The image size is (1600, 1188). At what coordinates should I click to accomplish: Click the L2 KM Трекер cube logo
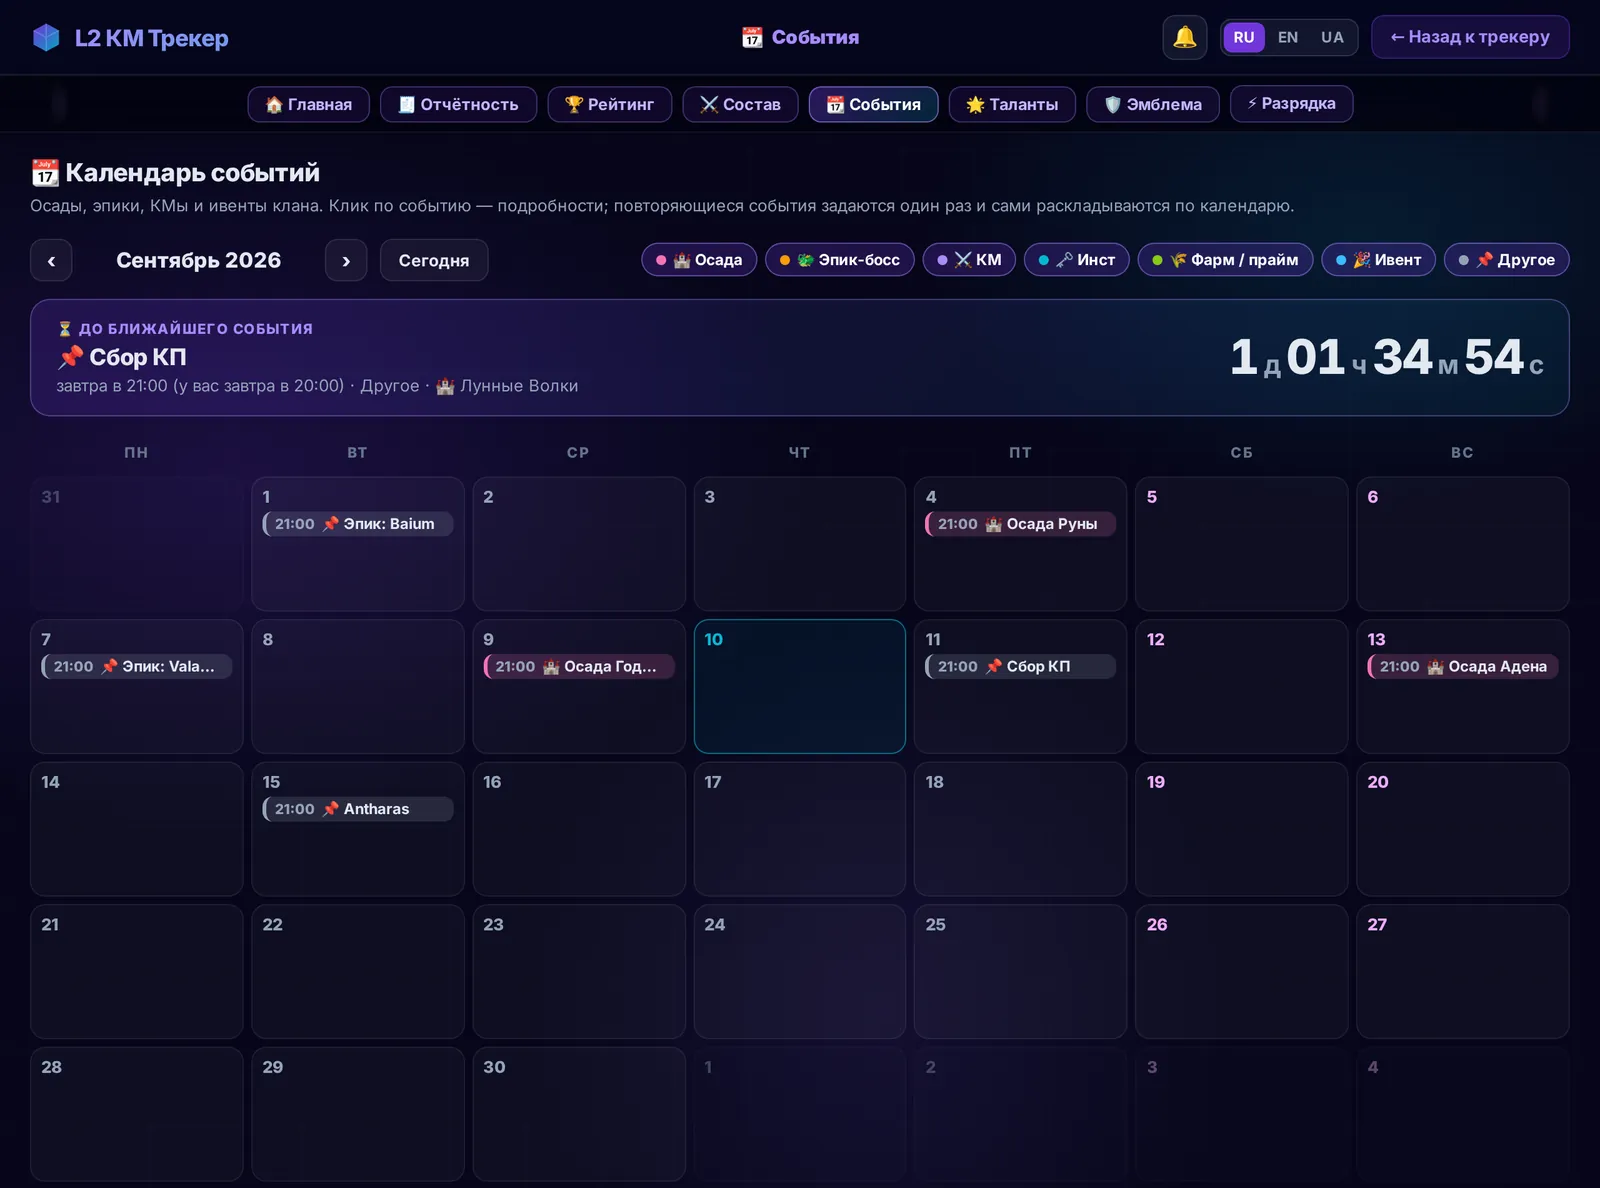coord(46,38)
